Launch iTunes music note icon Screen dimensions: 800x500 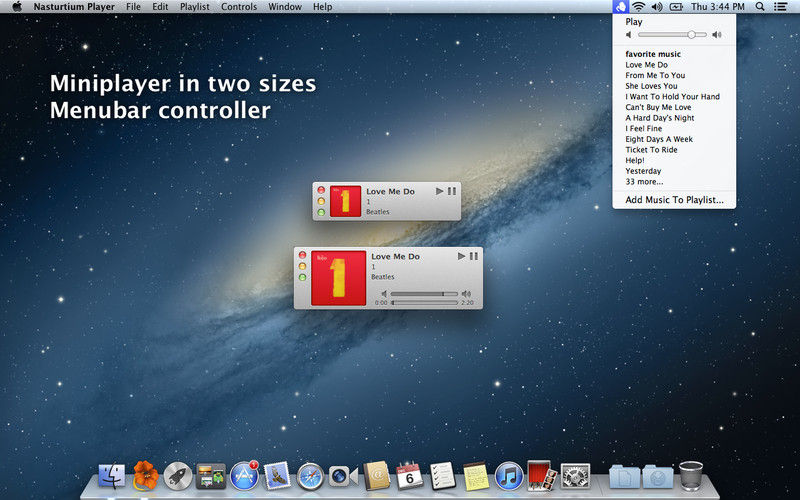coord(509,476)
